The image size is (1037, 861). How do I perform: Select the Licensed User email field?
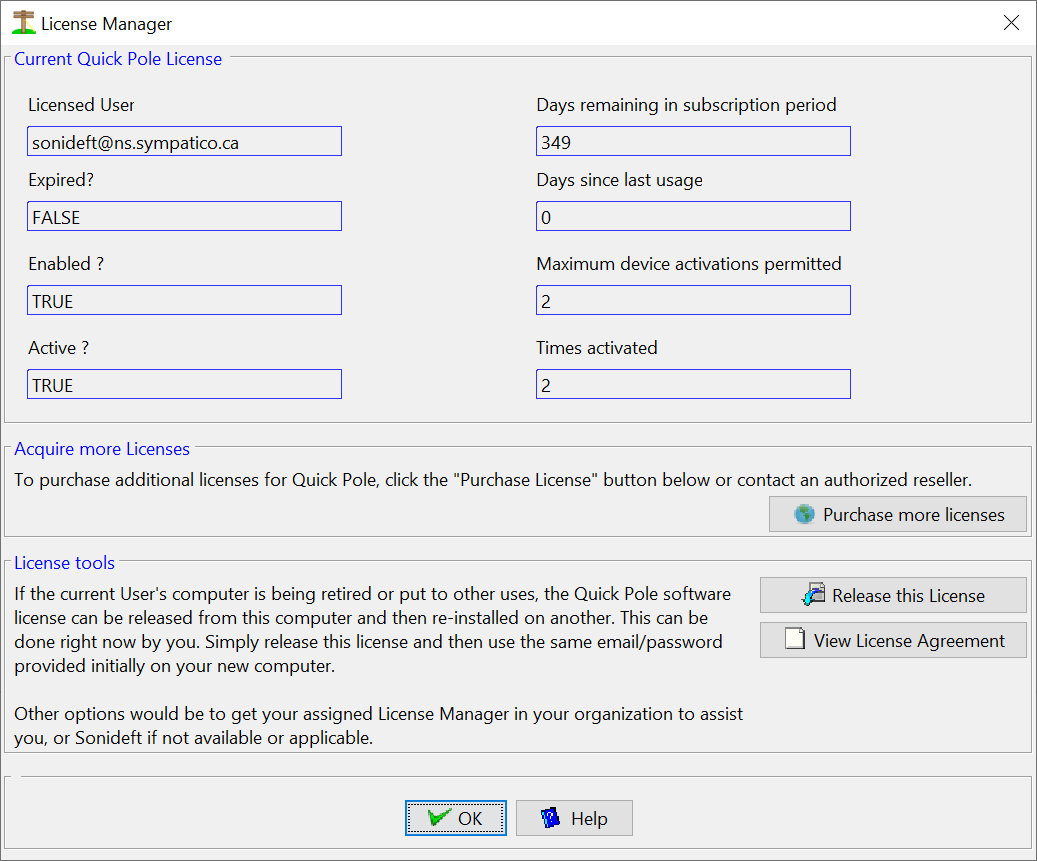185,142
